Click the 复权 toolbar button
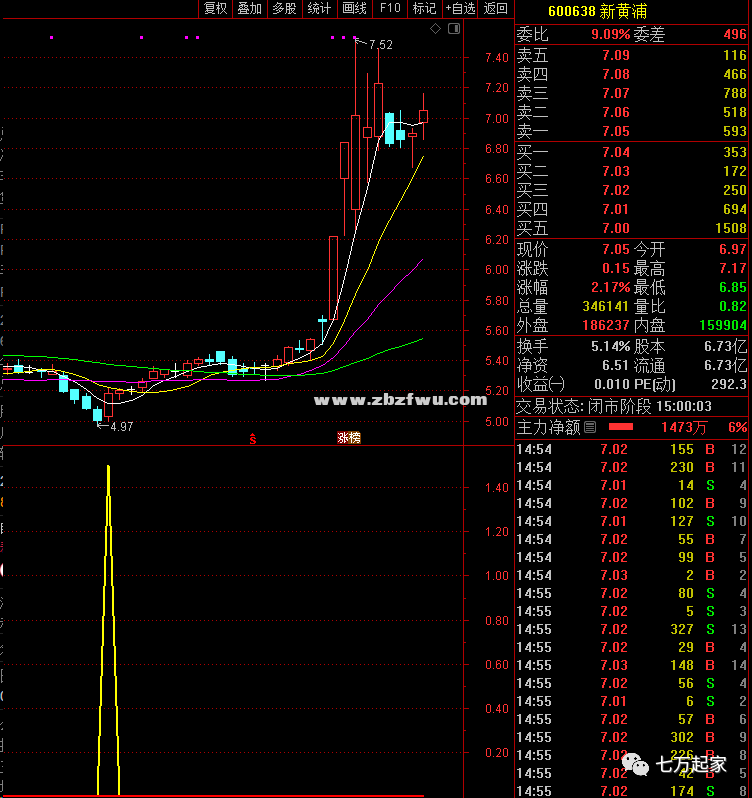Image resolution: width=752 pixels, height=798 pixels. (x=215, y=9)
